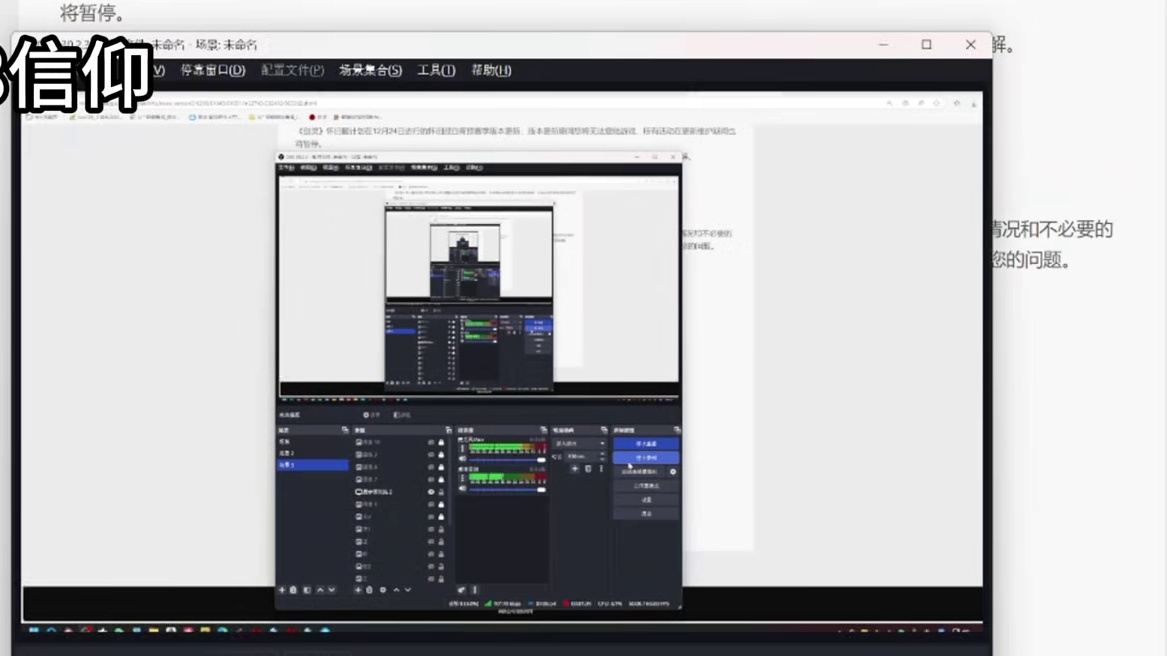Add a new source with plus icon

pos(358,590)
